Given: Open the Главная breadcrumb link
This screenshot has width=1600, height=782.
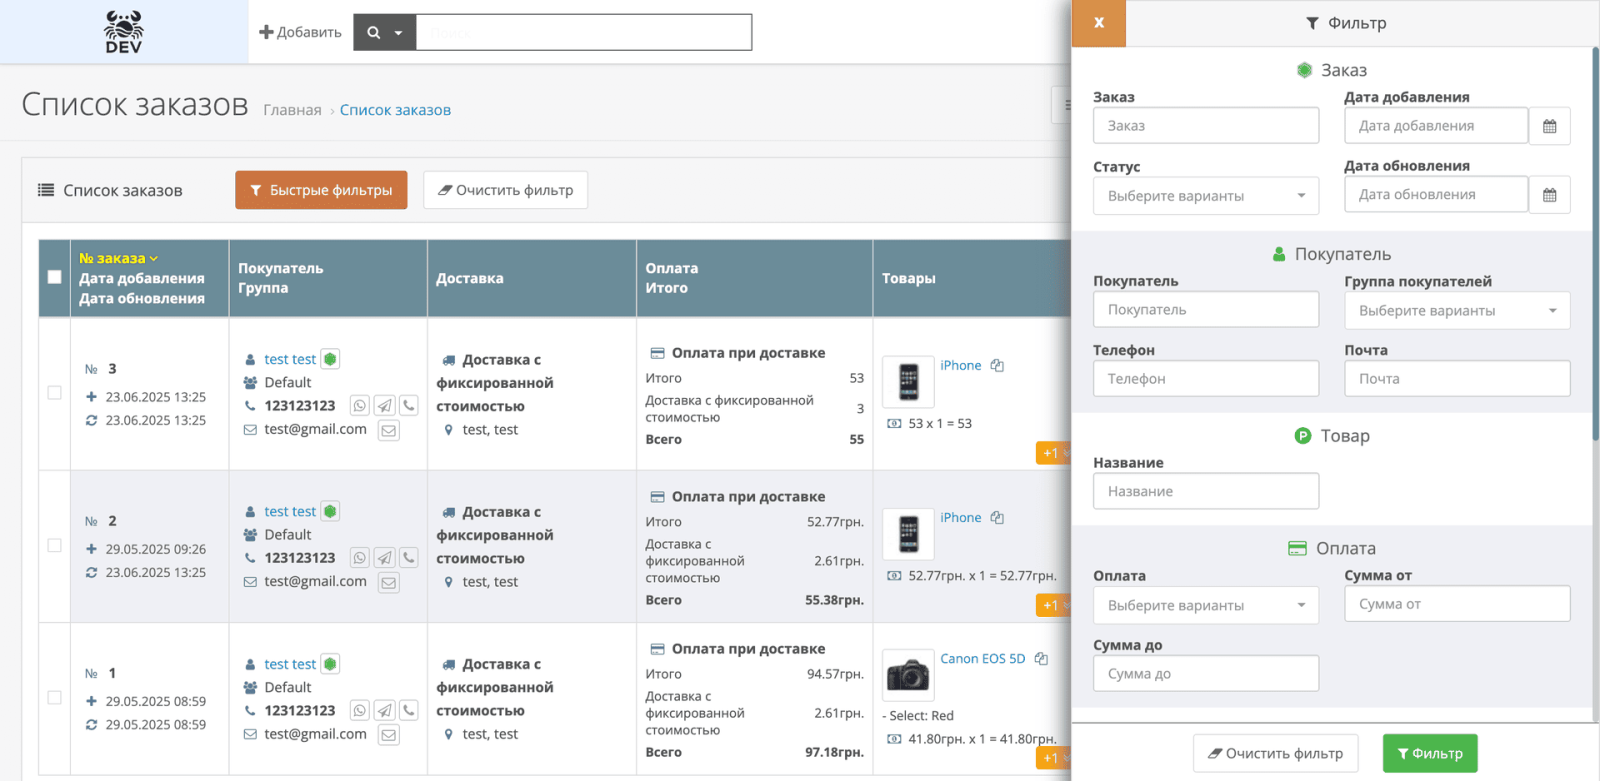Looking at the screenshot, I should (292, 110).
